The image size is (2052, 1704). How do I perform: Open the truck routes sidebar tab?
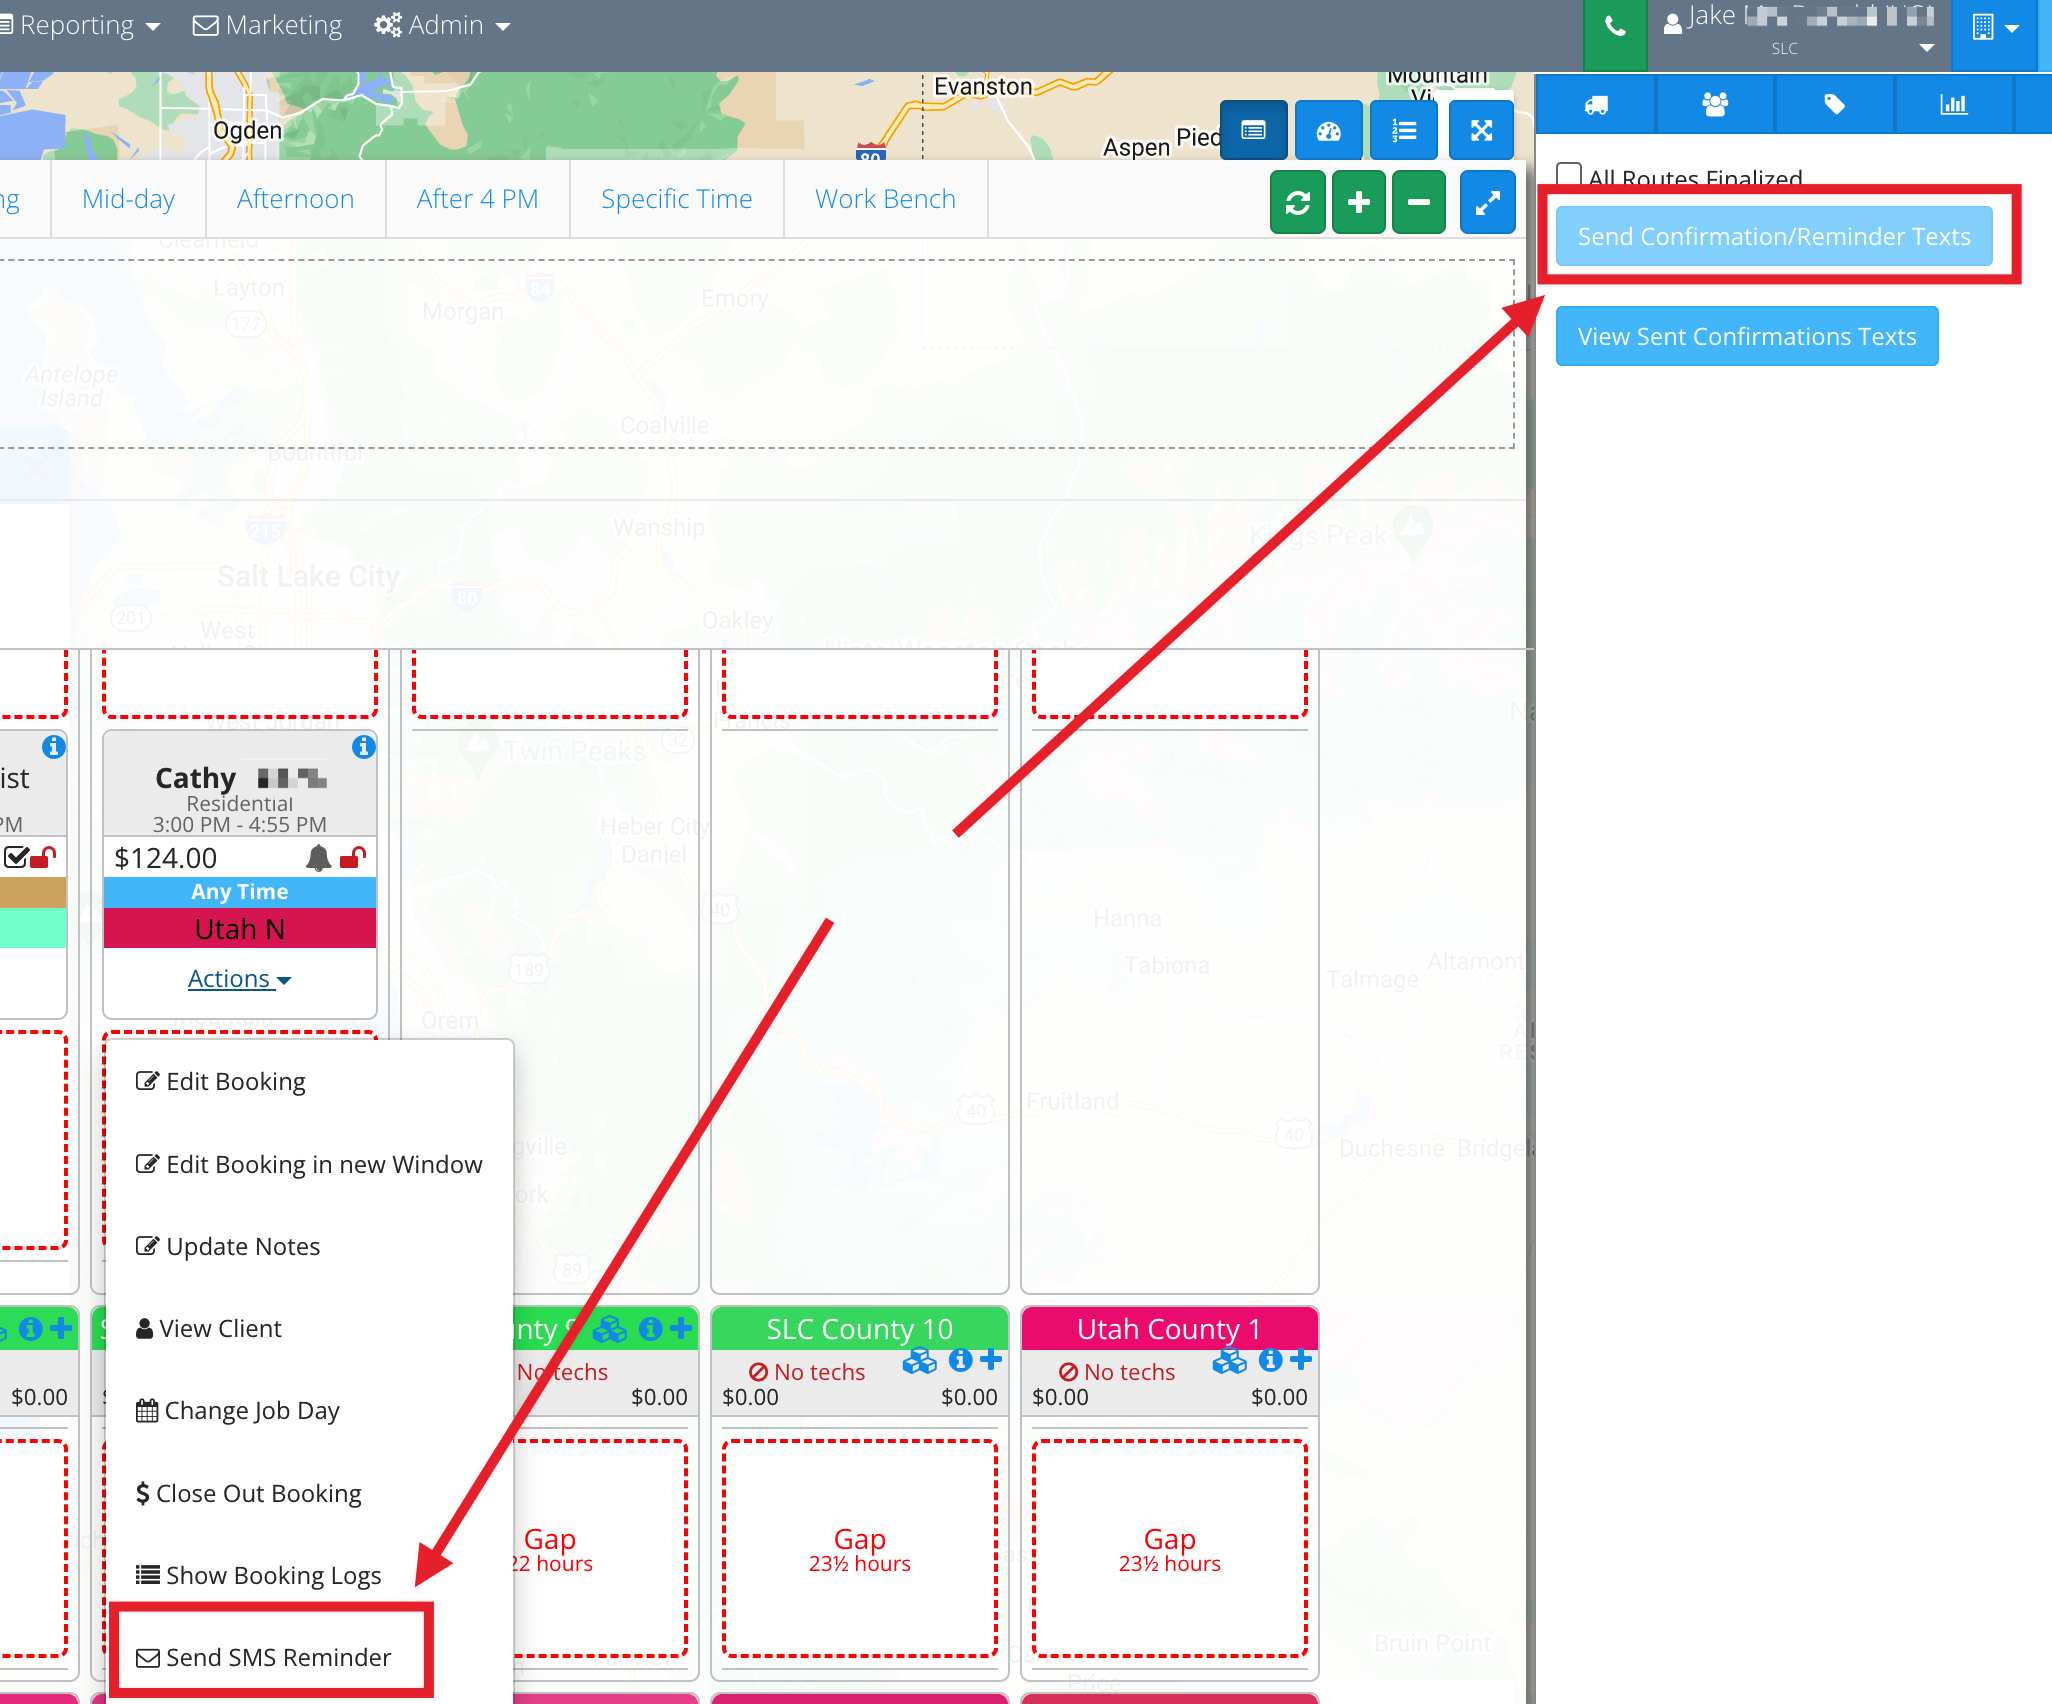click(x=1596, y=104)
